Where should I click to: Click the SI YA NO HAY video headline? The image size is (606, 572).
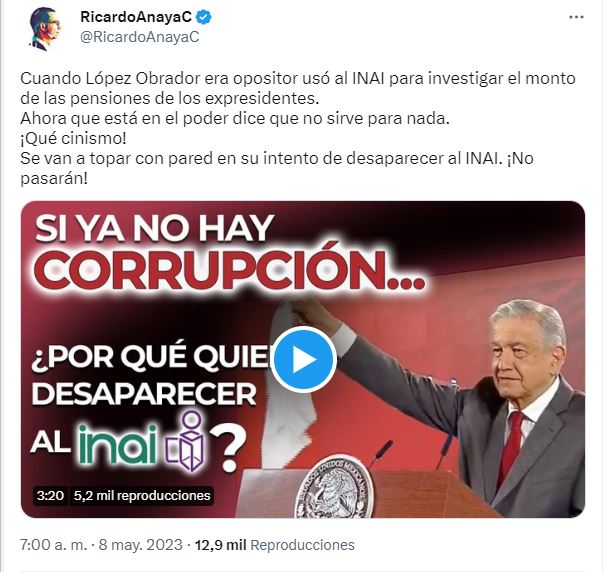point(155,228)
